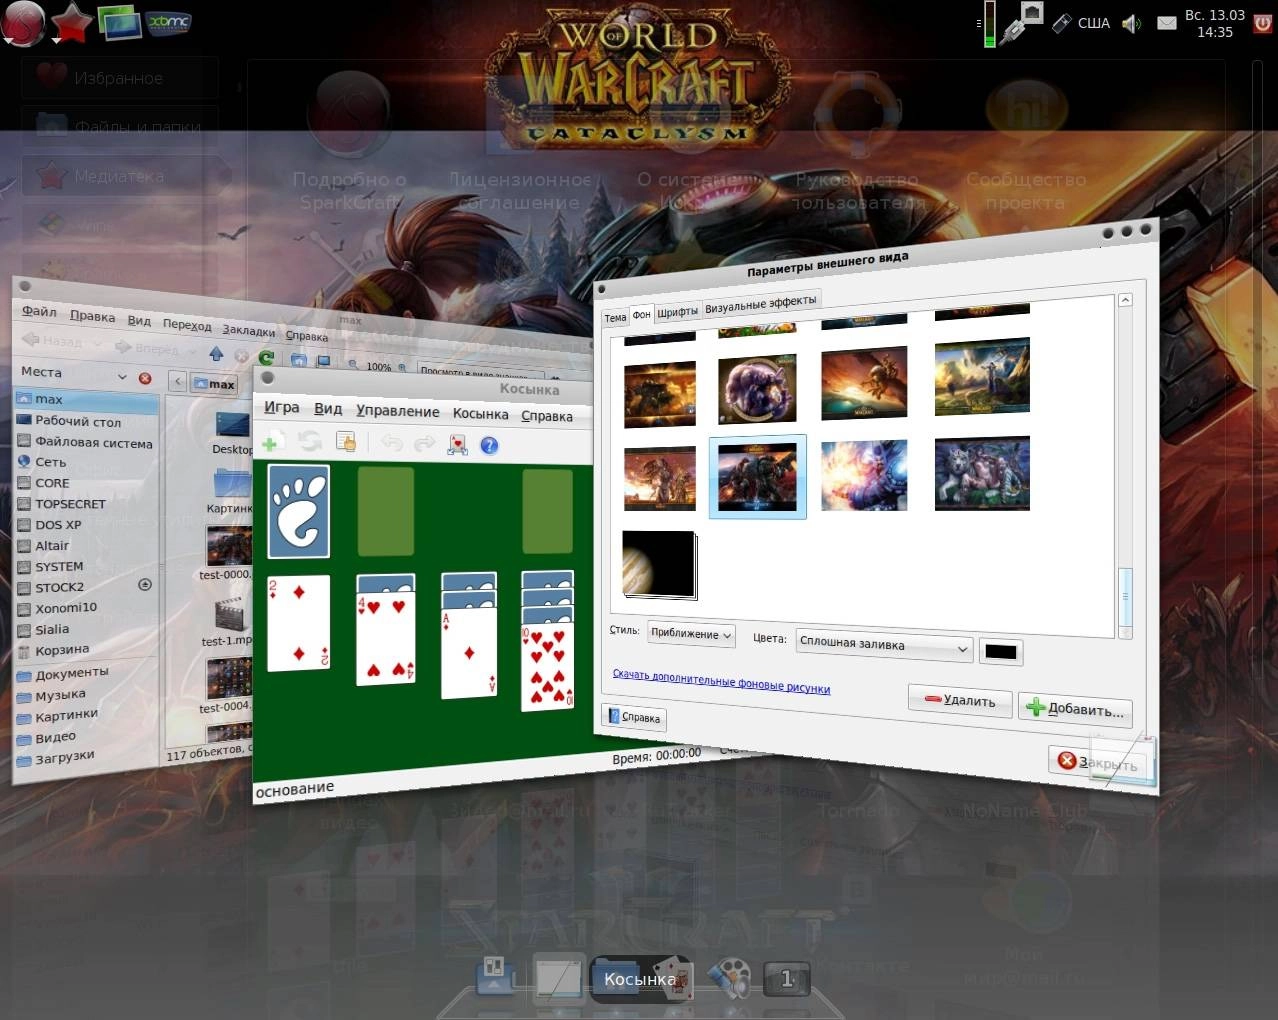Expand the Места panel dropdown
Viewport: 1278px width, 1020px height.
pyautogui.click(x=122, y=377)
